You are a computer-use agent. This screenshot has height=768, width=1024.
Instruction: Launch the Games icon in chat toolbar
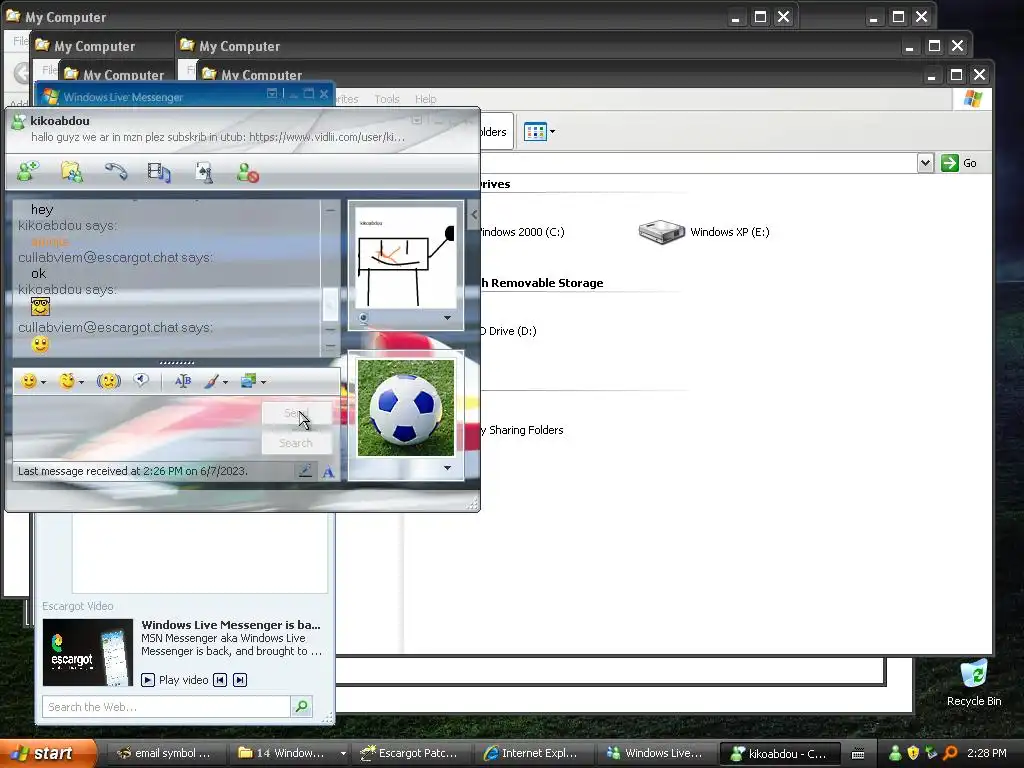[x=204, y=172]
